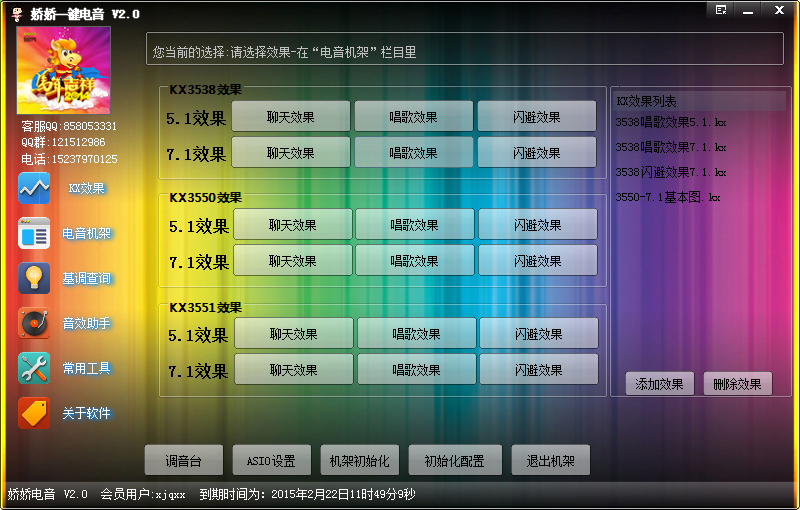
Task: Open 音效助手 vinyl record icon
Action: tap(34, 323)
